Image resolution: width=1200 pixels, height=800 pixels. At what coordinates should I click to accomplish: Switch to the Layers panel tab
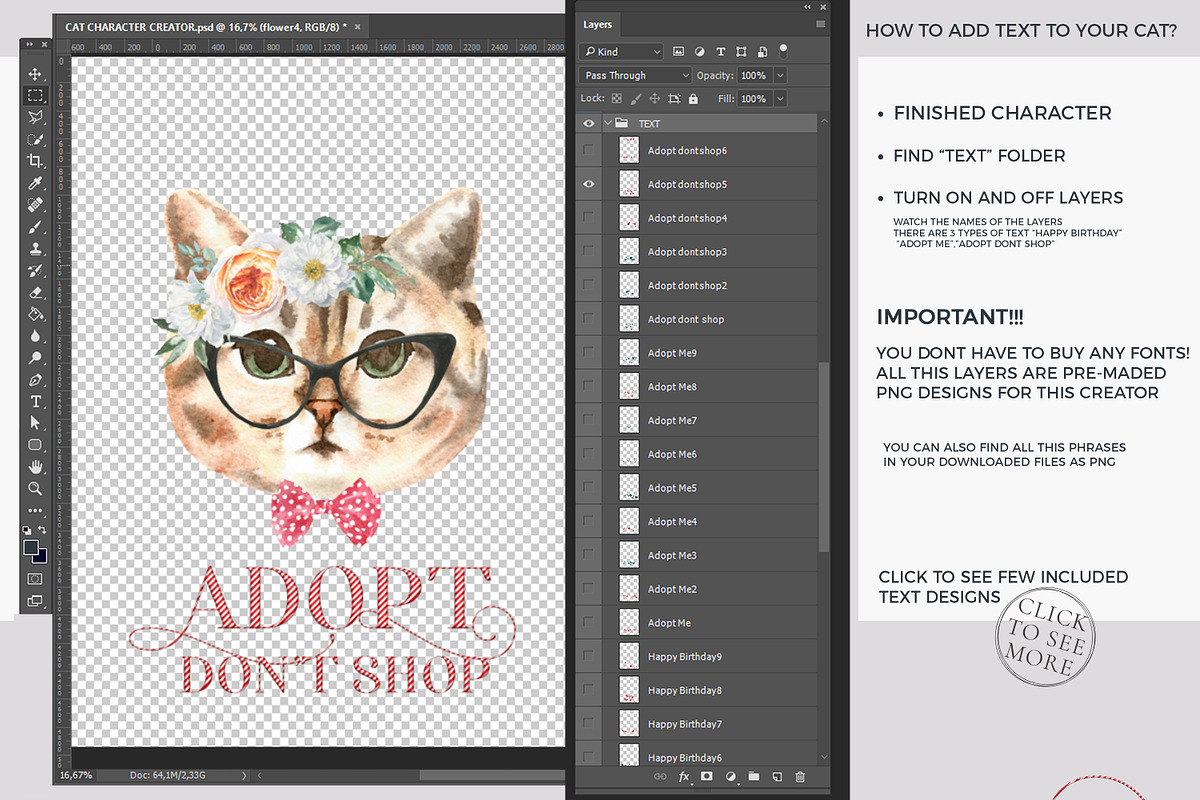click(x=598, y=24)
